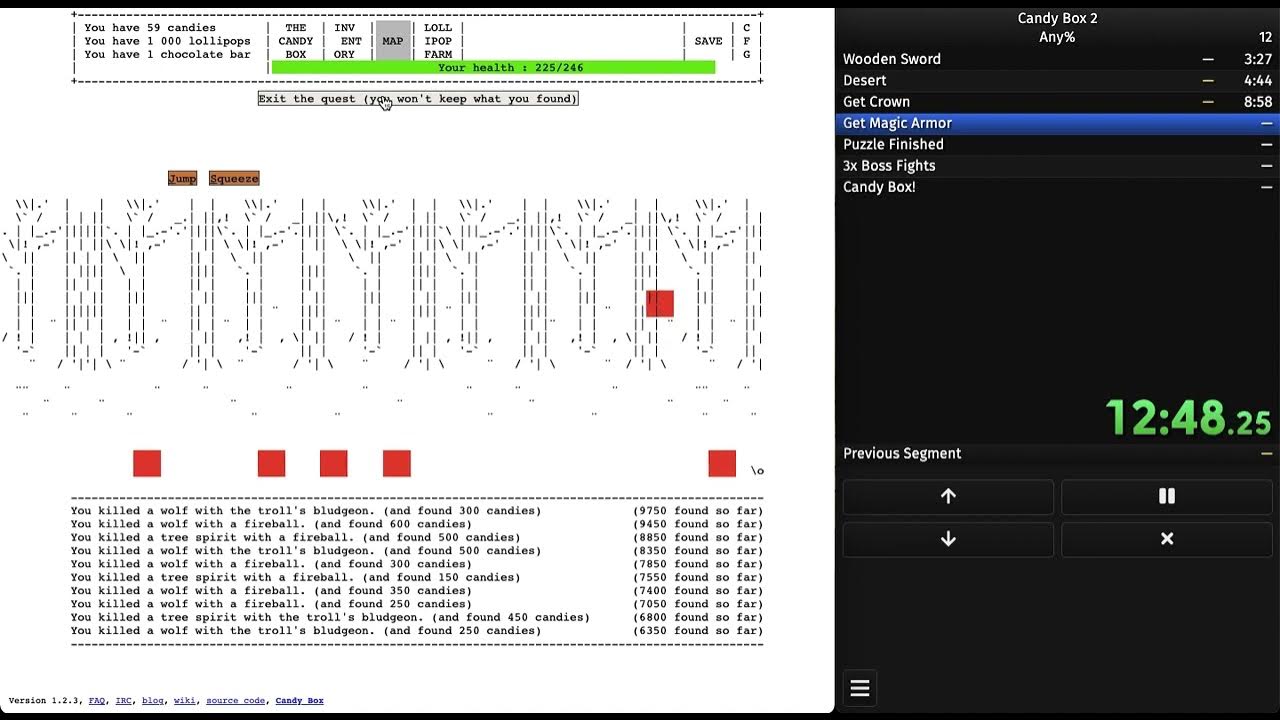The image size is (1280, 720).
Task: Click the attempt count 12
Action: (1265, 37)
